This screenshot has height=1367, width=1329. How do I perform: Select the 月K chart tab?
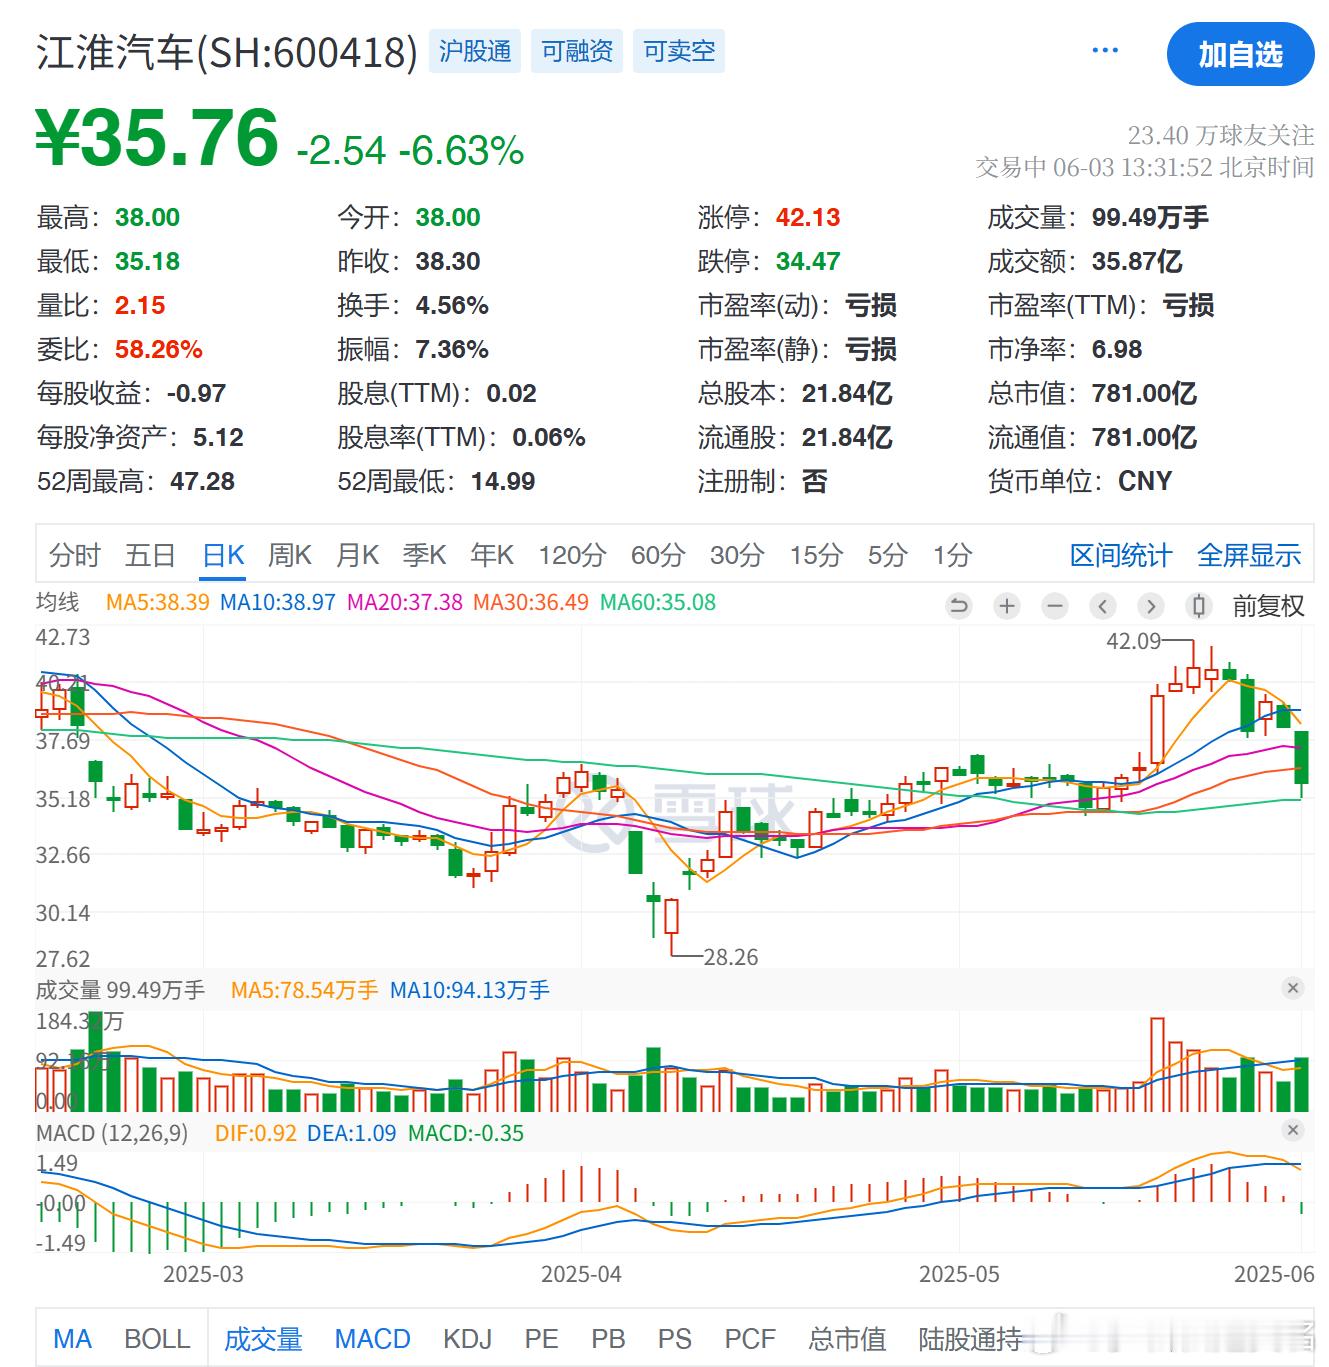click(x=358, y=555)
